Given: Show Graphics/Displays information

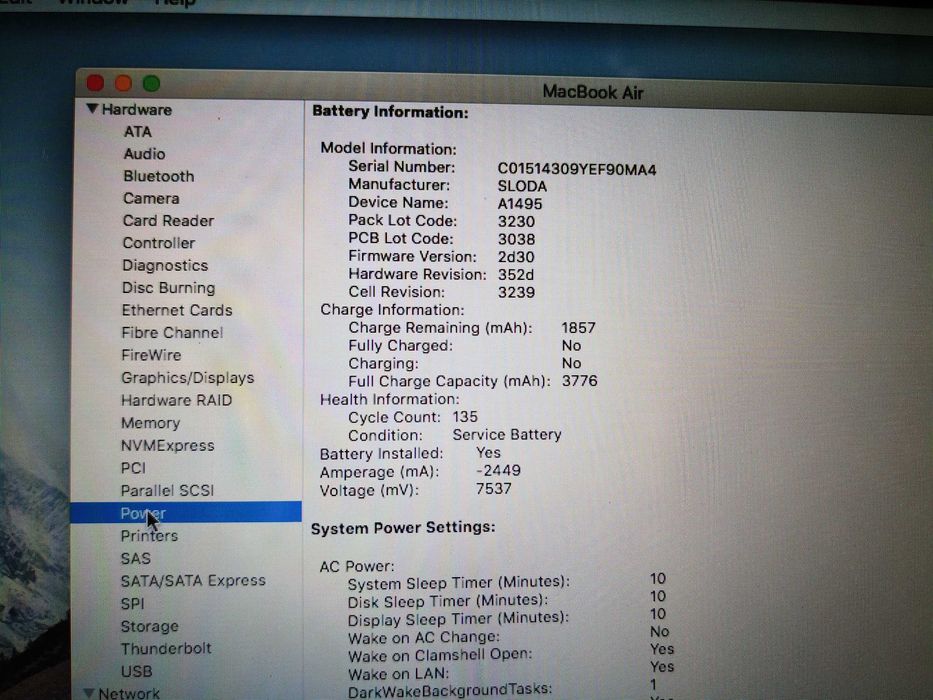Looking at the screenshot, I should [x=187, y=378].
